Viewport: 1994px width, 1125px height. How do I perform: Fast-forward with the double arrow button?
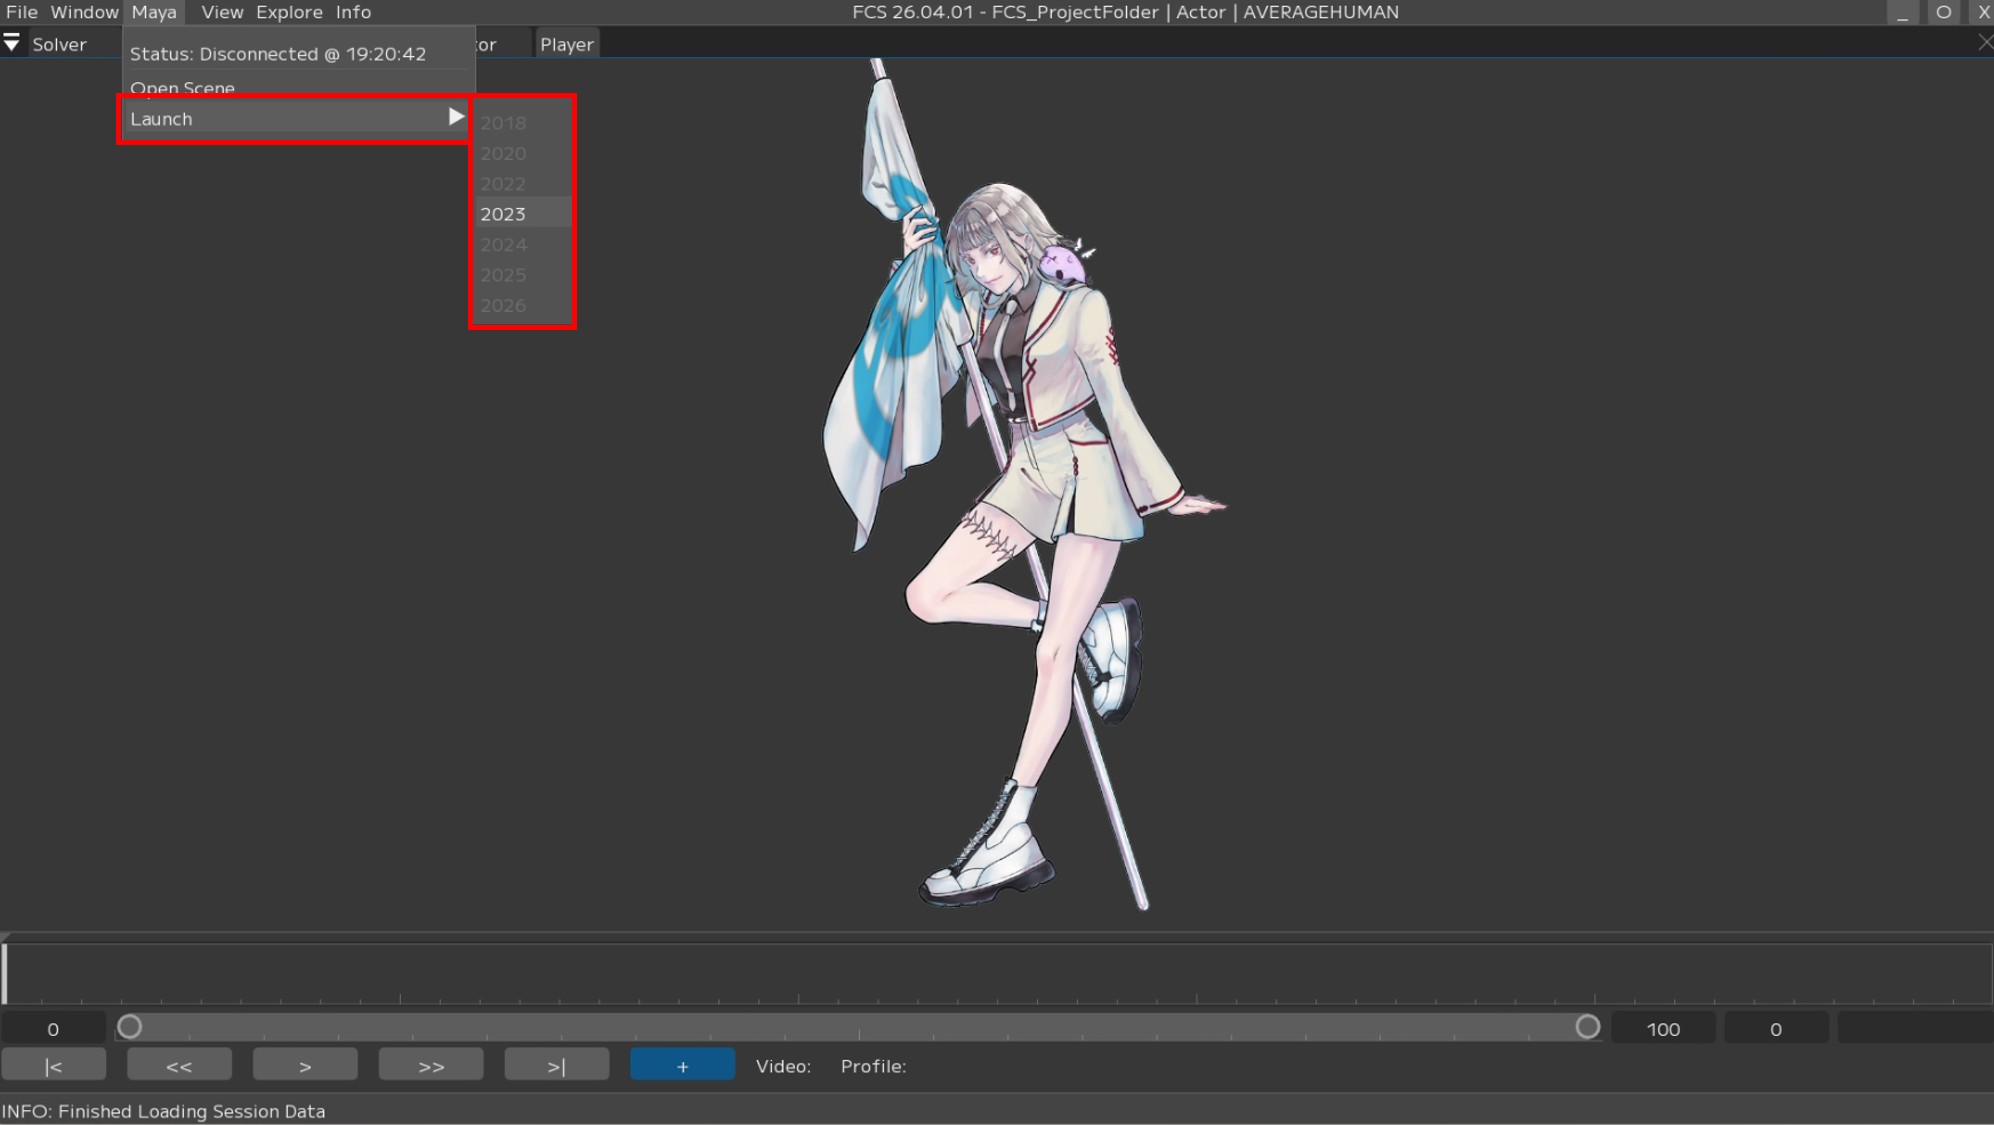[431, 1066]
